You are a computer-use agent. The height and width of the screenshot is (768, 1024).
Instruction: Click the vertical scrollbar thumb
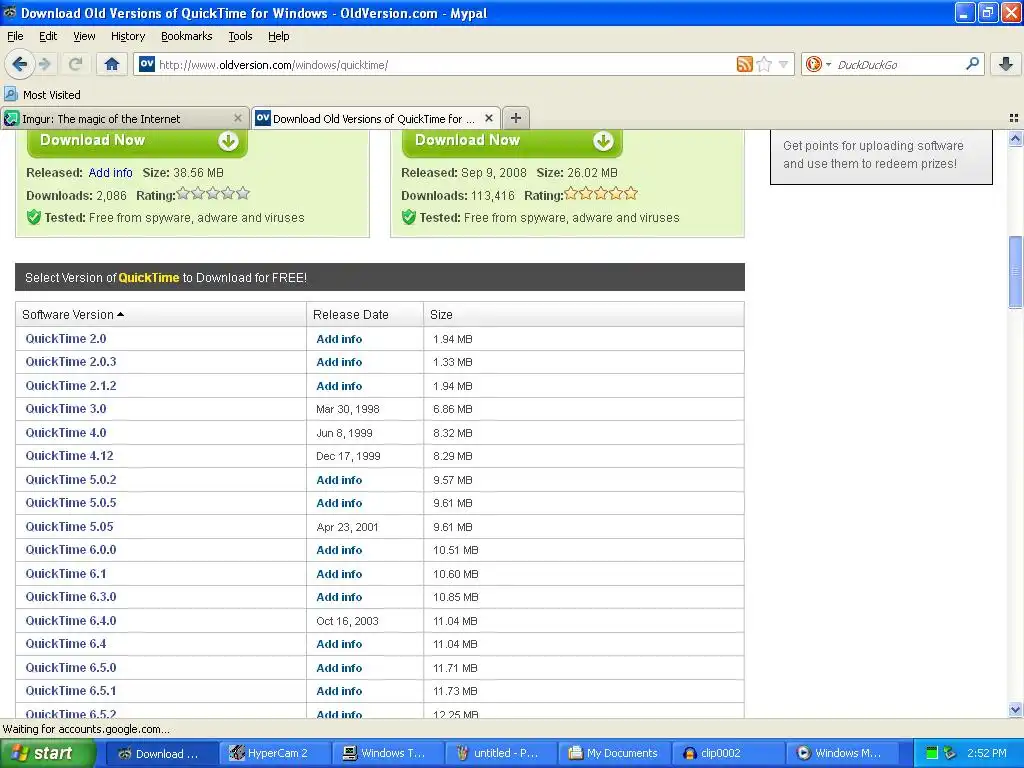click(x=1015, y=271)
